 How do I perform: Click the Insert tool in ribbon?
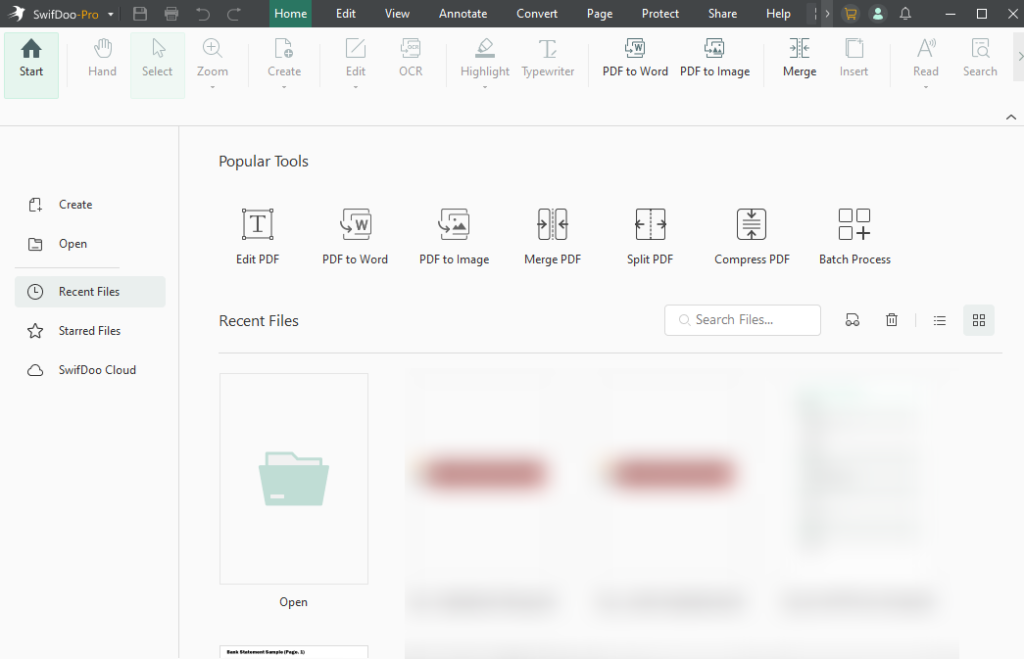(854, 59)
